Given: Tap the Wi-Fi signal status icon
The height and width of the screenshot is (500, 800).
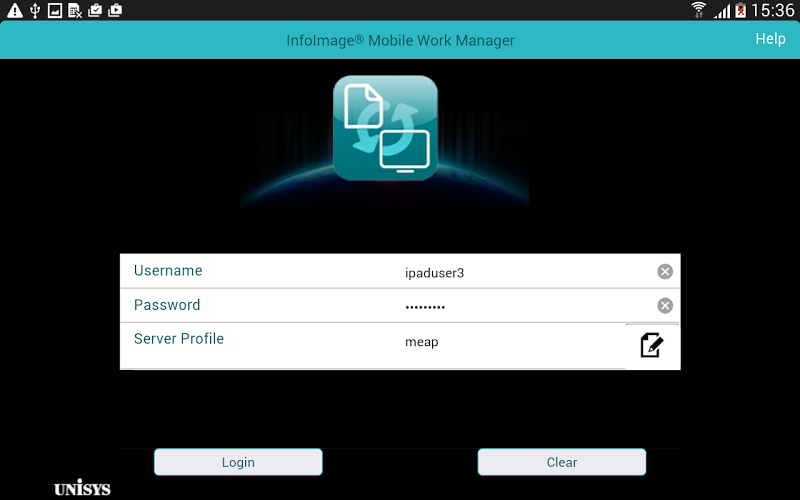Looking at the screenshot, I should (x=698, y=10).
